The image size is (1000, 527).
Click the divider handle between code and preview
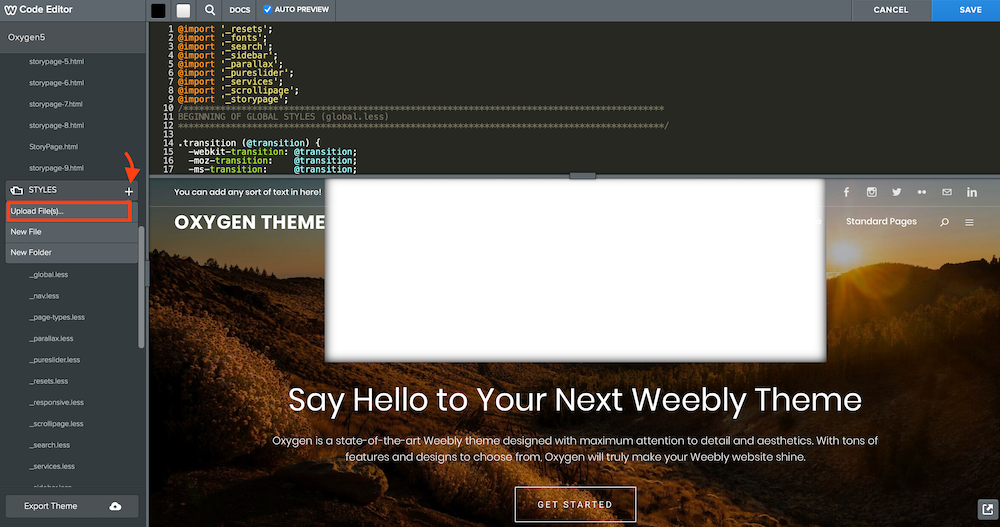(x=582, y=175)
